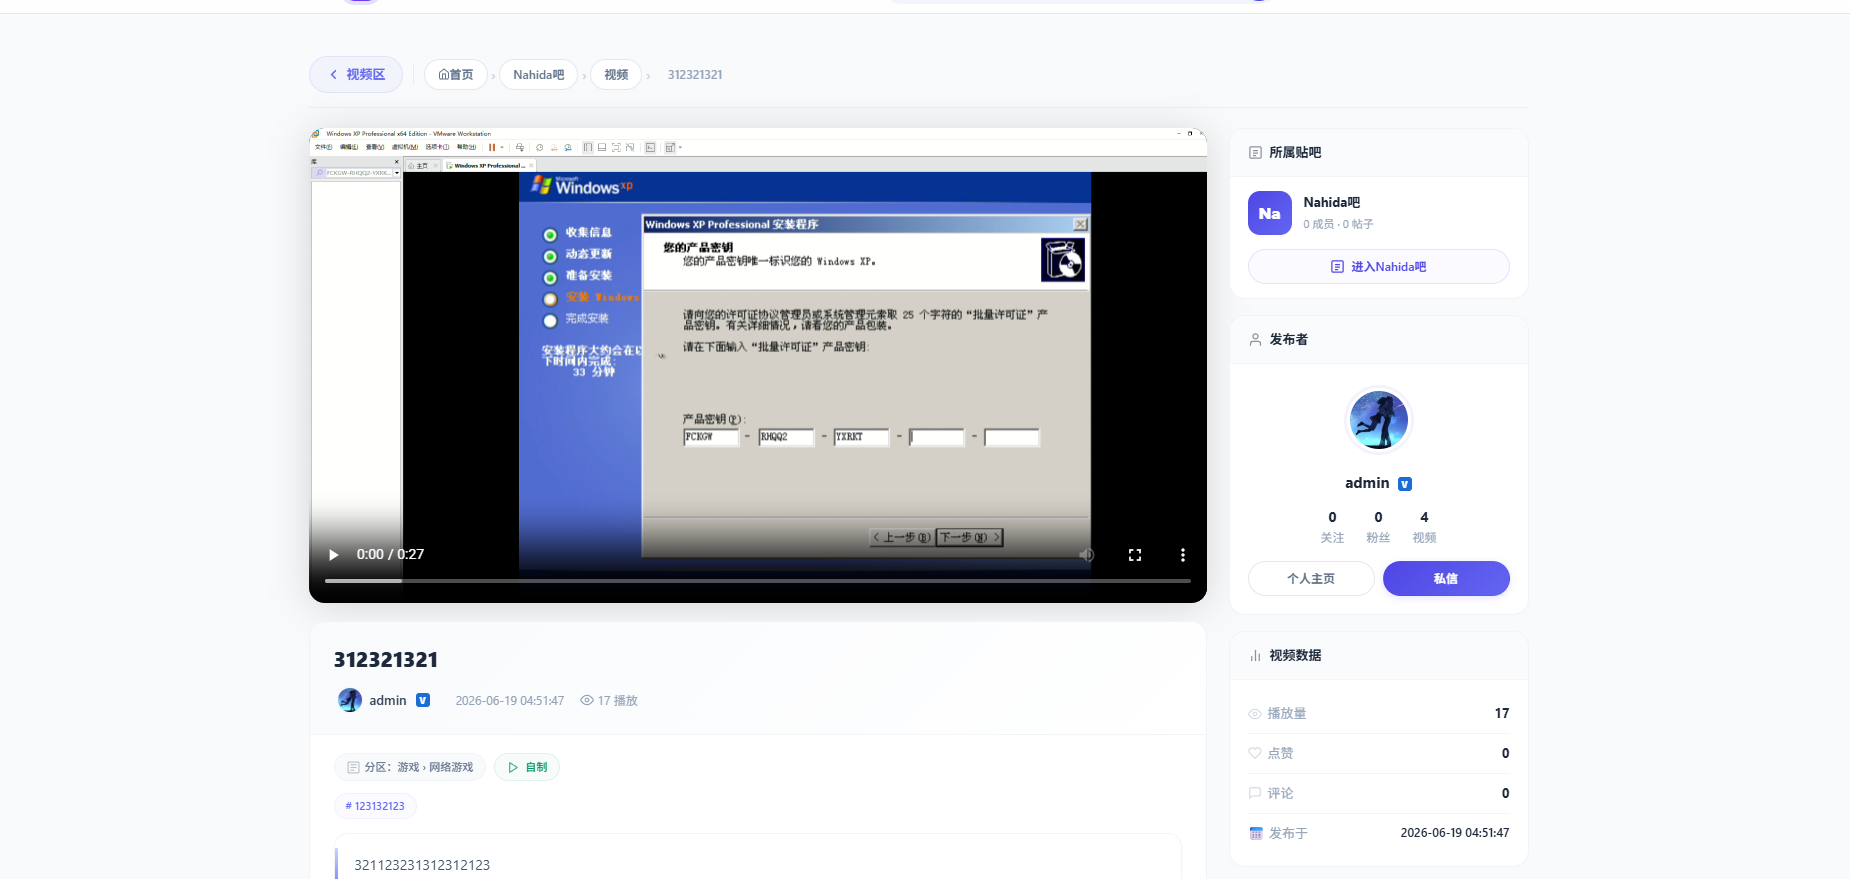This screenshot has height=879, width=1850.
Task: Click the video time 0:00 / 0:27
Action: (390, 554)
